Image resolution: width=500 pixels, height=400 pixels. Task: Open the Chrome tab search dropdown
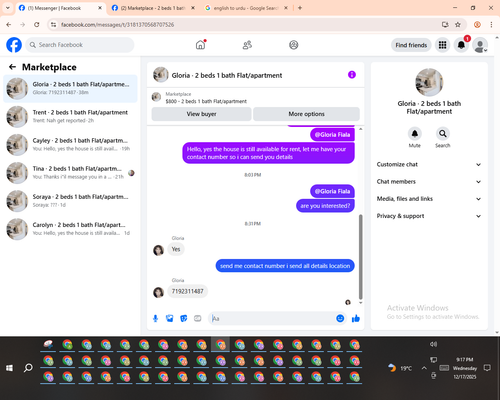click(x=8, y=8)
